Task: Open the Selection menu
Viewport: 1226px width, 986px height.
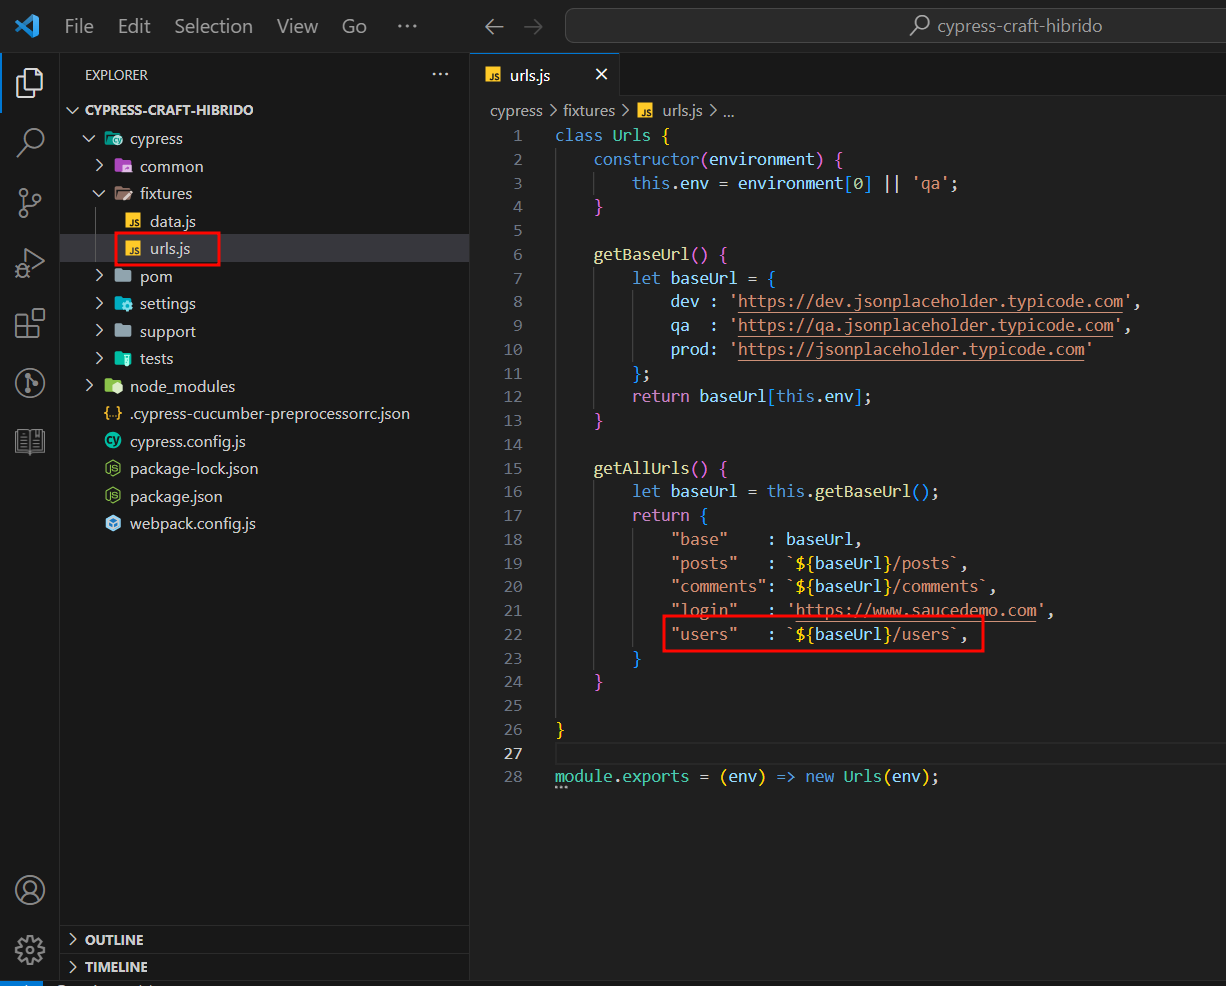Action: click(213, 26)
